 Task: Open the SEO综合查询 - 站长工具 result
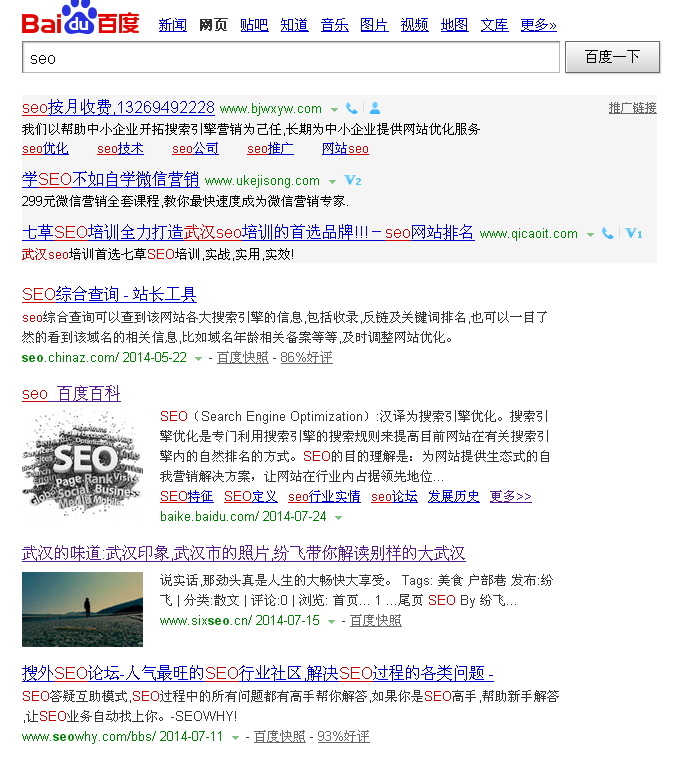pos(109,294)
